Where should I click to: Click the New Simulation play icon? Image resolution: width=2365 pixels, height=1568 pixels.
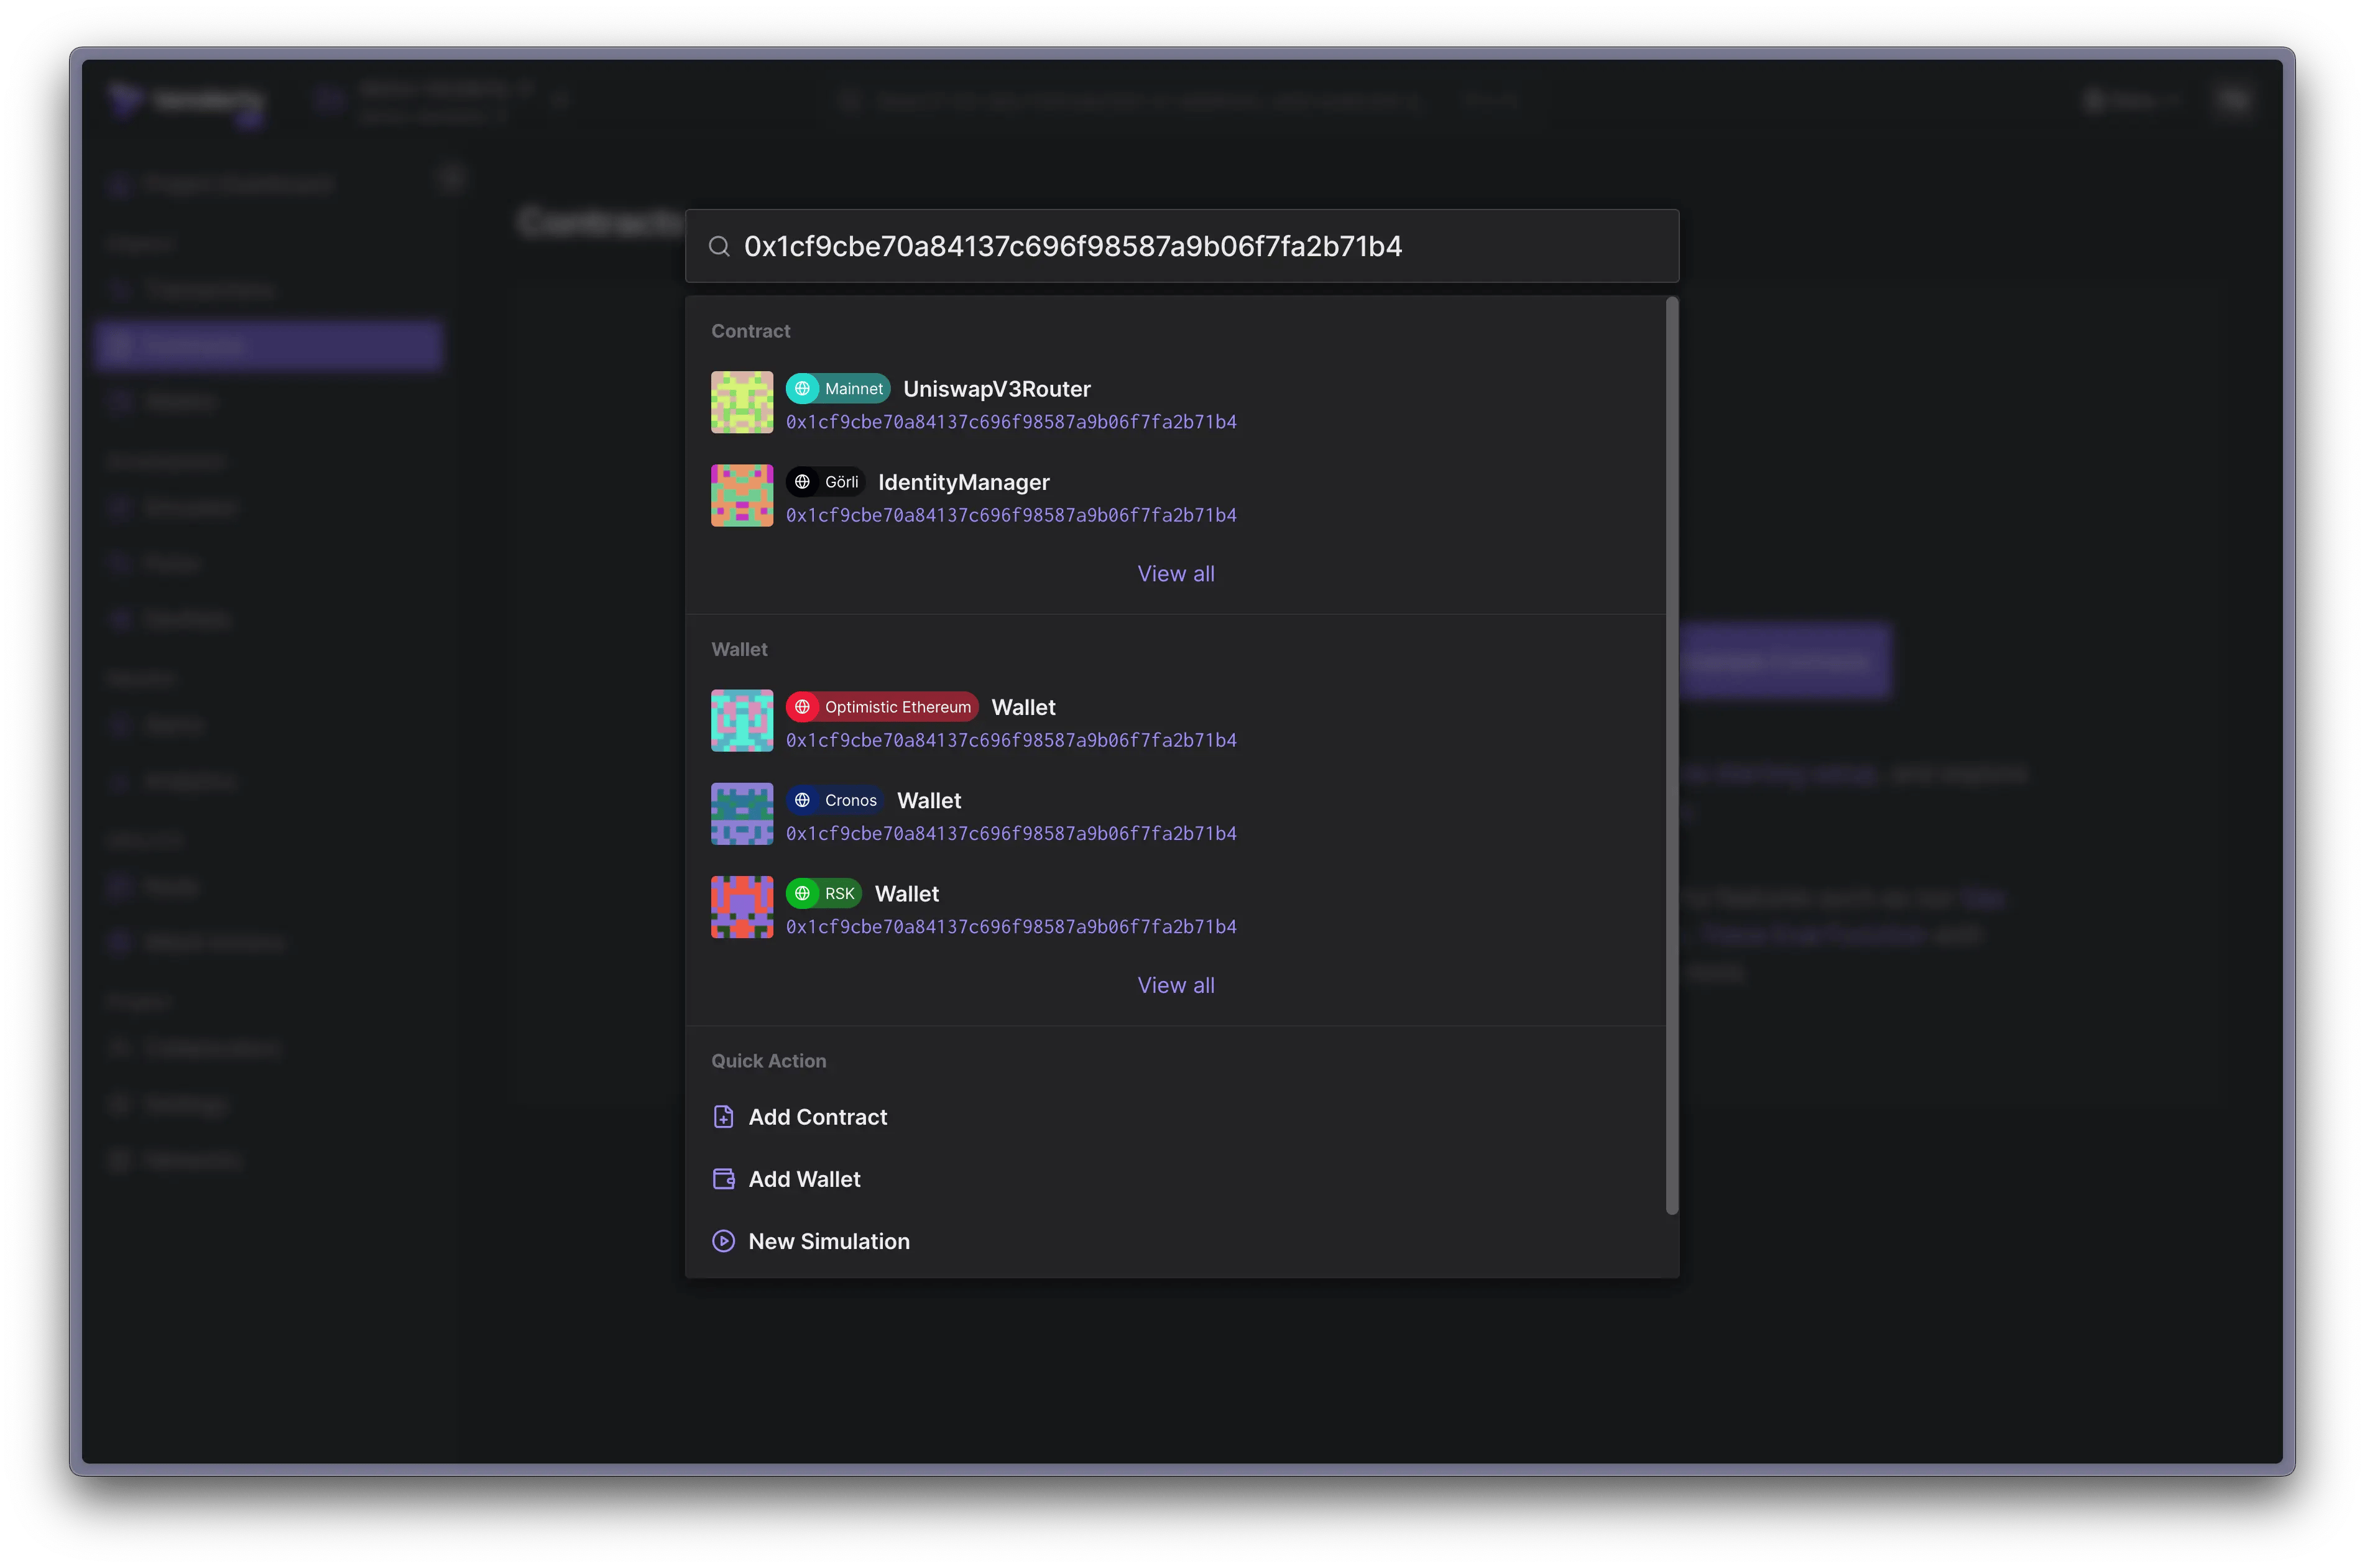(723, 1241)
